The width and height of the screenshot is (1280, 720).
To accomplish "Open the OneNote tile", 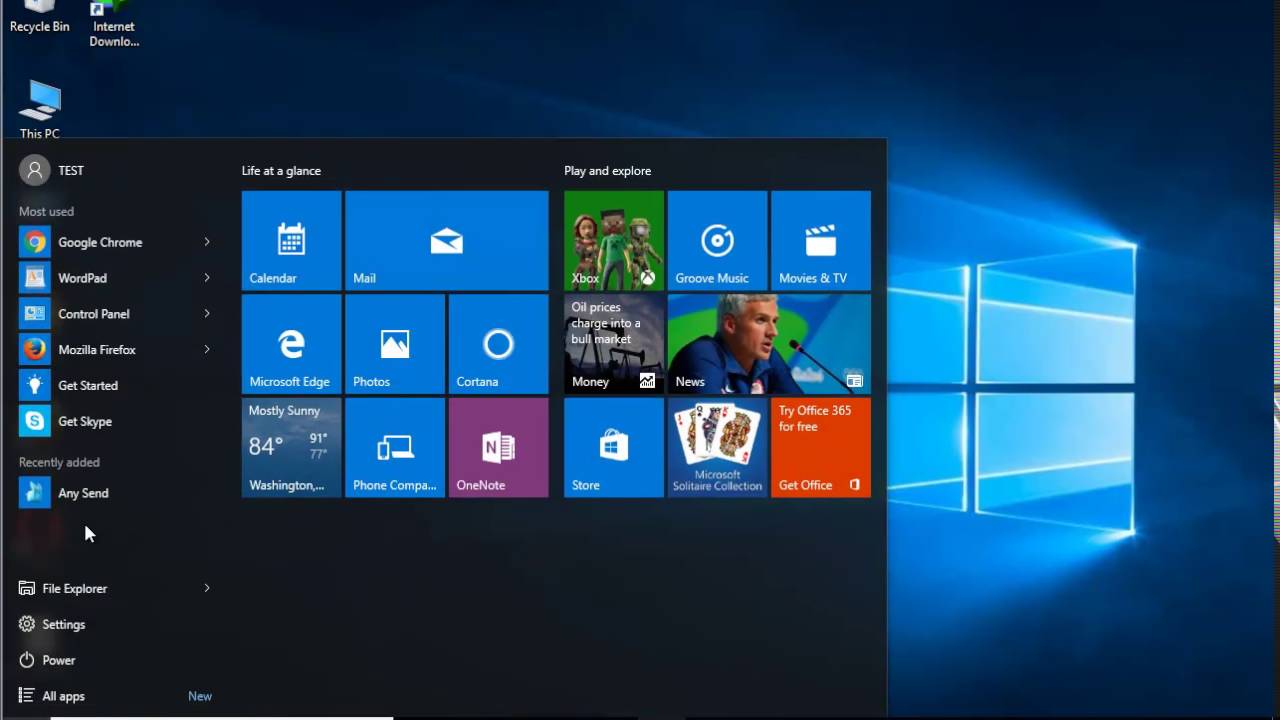I will (x=498, y=447).
